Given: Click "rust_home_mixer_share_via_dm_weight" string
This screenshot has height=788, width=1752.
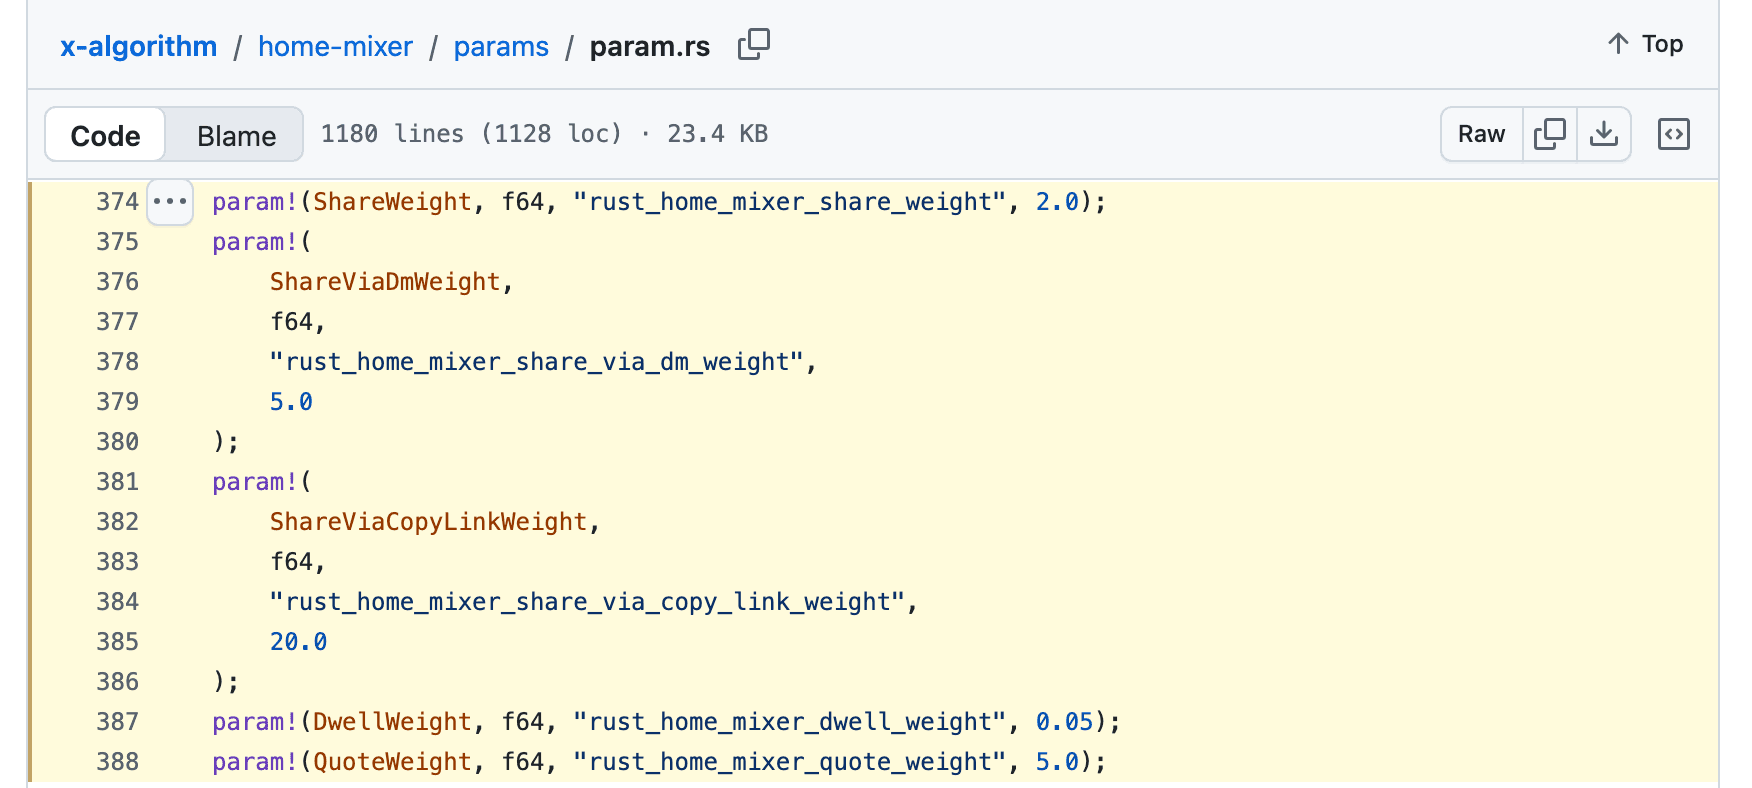Looking at the screenshot, I should (537, 362).
